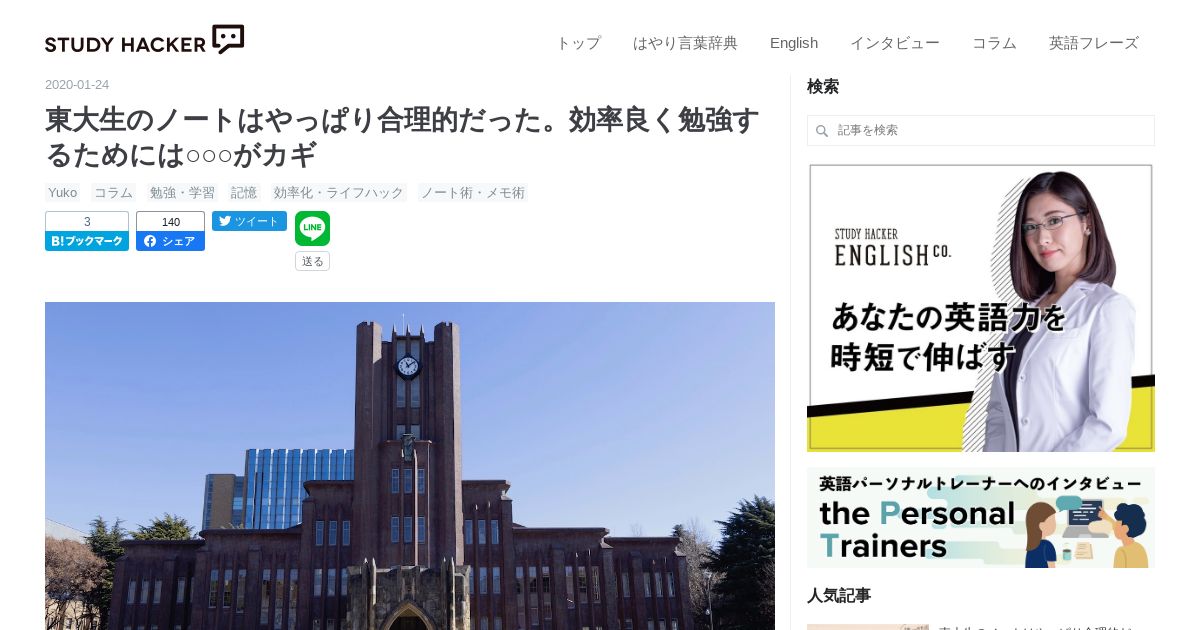Open the STUDY HACKER ENGLISH CO. banner

(981, 308)
